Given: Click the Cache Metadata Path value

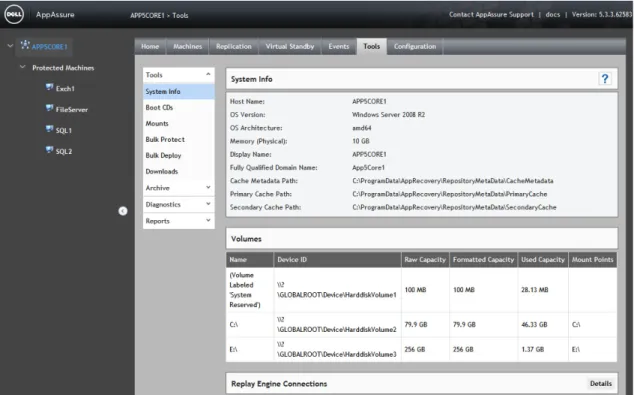Looking at the screenshot, I should coord(452,181).
